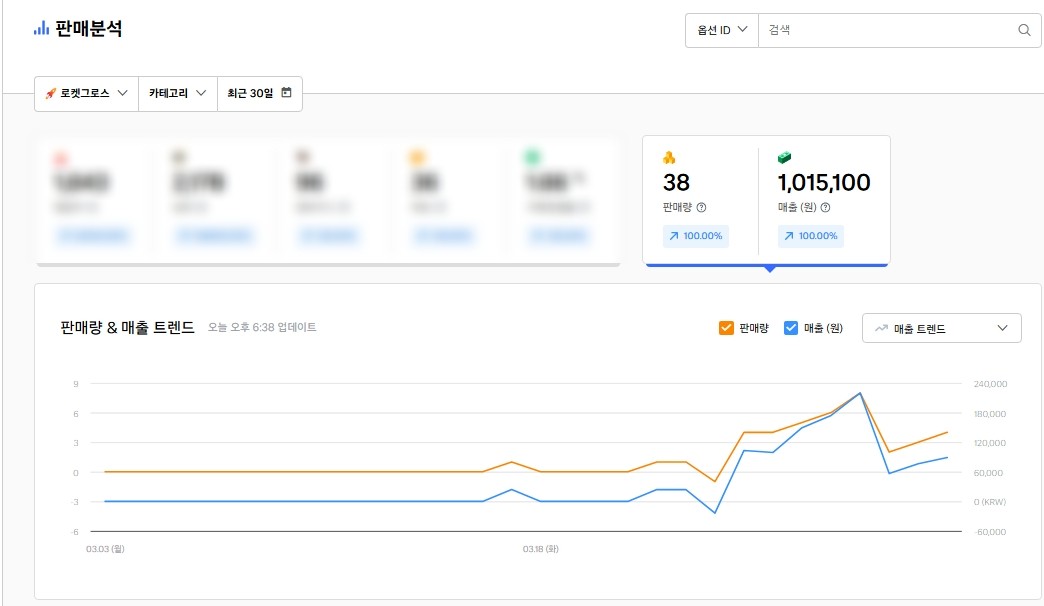The height and width of the screenshot is (606, 1044).
Task: Open the 옵션 ID dropdown
Action: (x=722, y=30)
